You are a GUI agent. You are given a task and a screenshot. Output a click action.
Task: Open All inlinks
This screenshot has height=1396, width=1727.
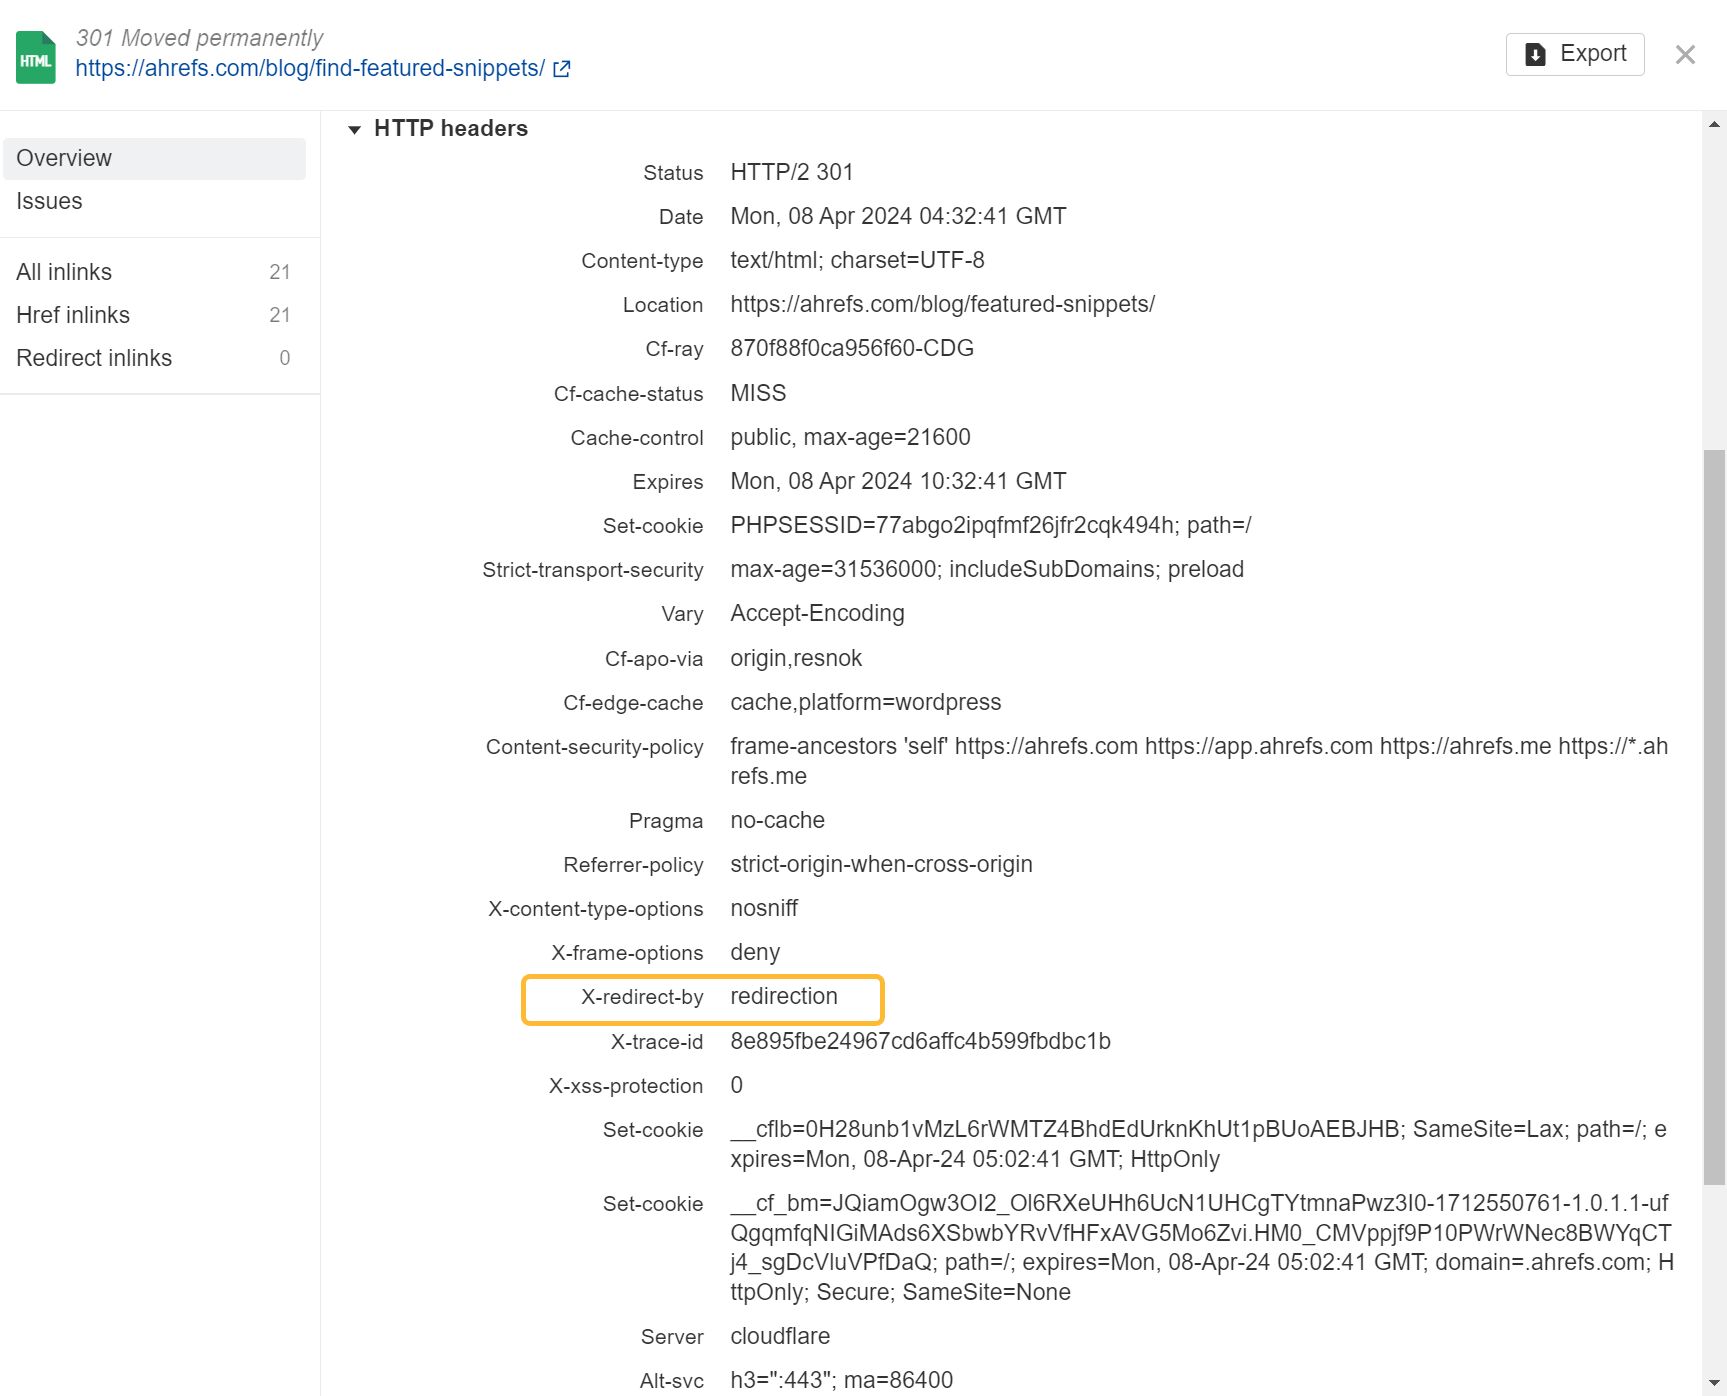[63, 271]
